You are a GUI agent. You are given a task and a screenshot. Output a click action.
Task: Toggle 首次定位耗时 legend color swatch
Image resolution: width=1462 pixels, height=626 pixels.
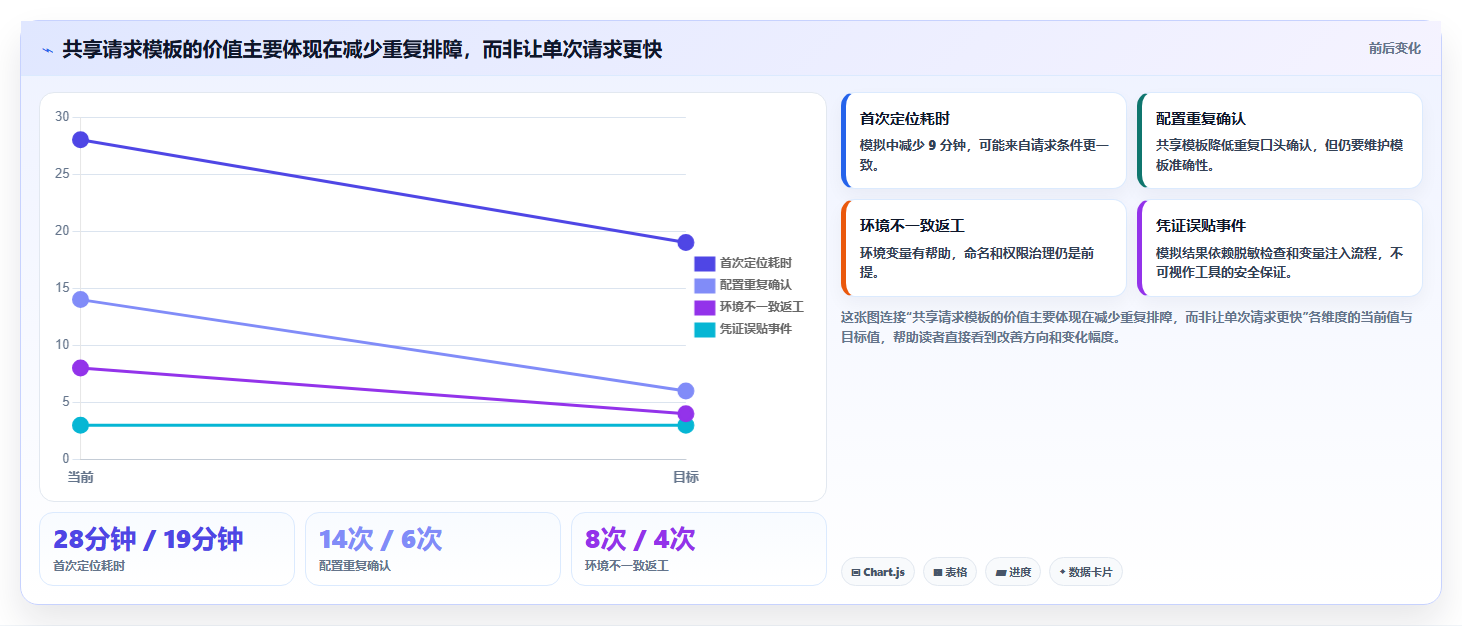(x=705, y=263)
